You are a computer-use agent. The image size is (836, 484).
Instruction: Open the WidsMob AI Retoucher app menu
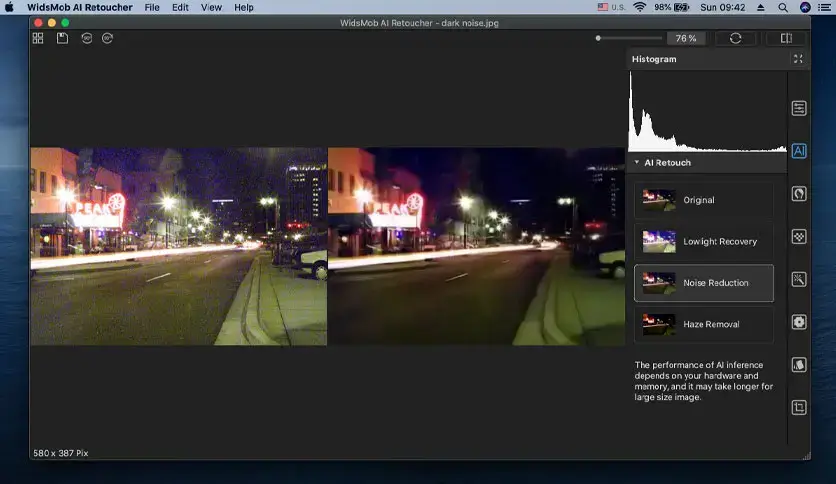(x=80, y=7)
